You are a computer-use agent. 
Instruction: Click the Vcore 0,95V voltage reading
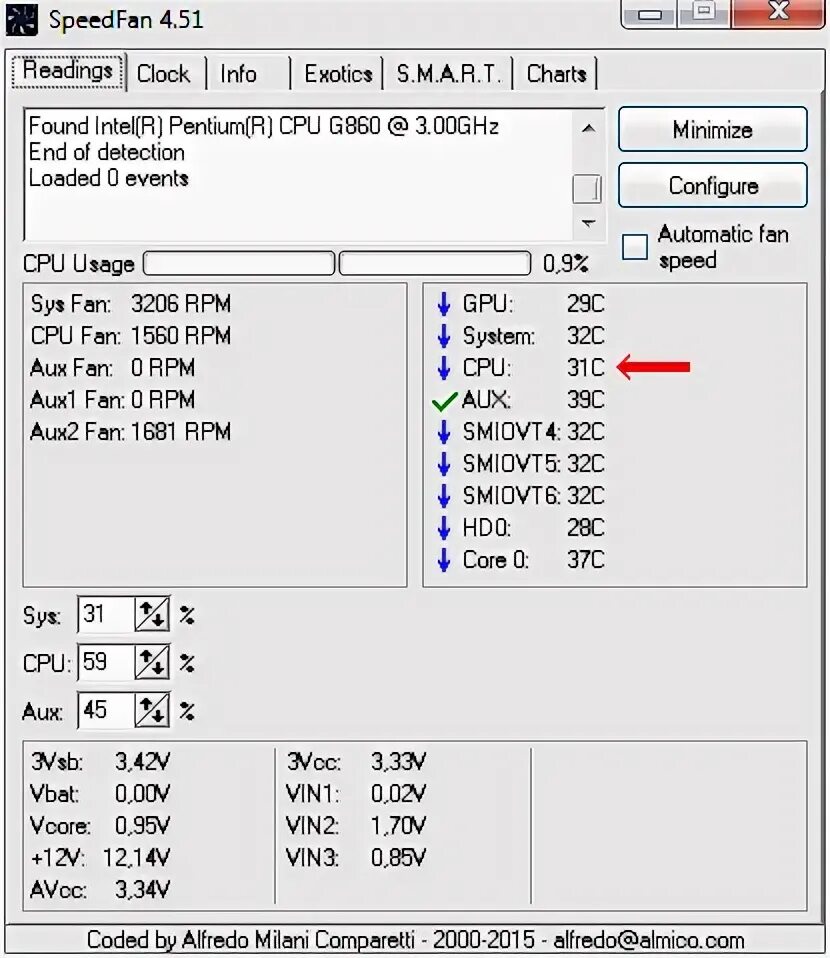coord(100,826)
